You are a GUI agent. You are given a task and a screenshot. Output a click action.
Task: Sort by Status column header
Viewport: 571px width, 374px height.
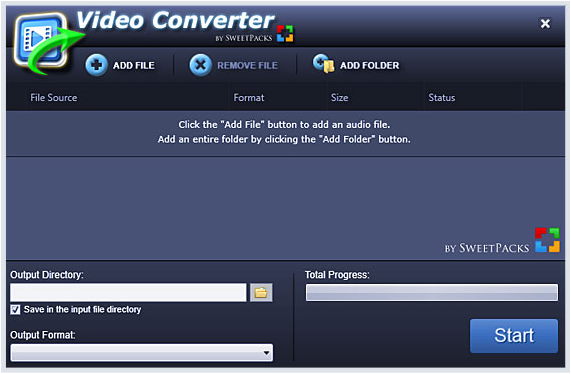click(x=442, y=98)
